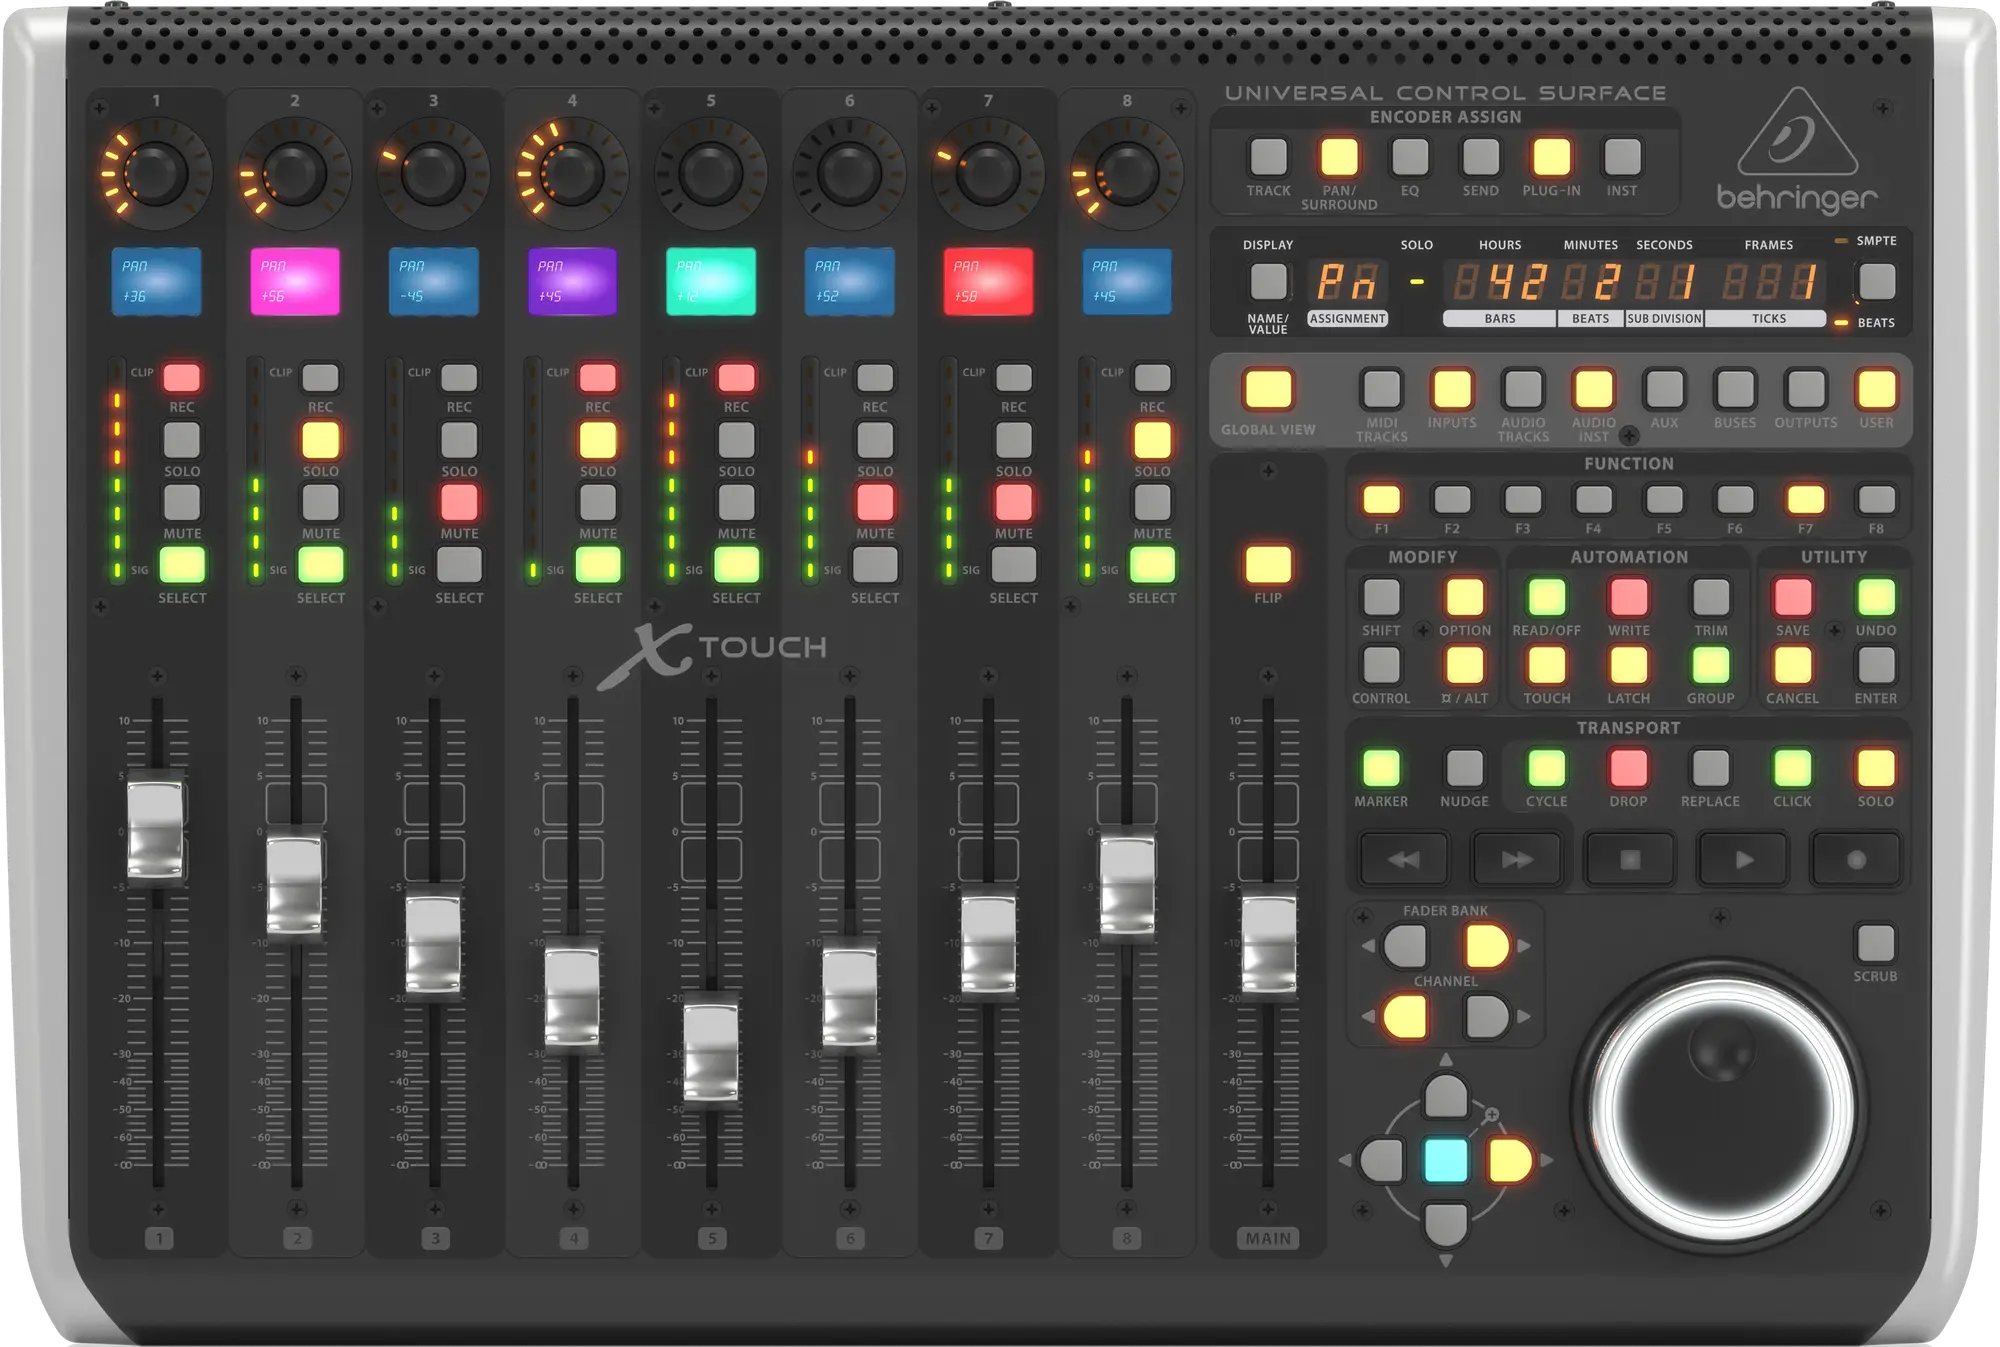This screenshot has width=2000, height=1347.
Task: Click the CLICK metronome button
Action: point(1793,769)
